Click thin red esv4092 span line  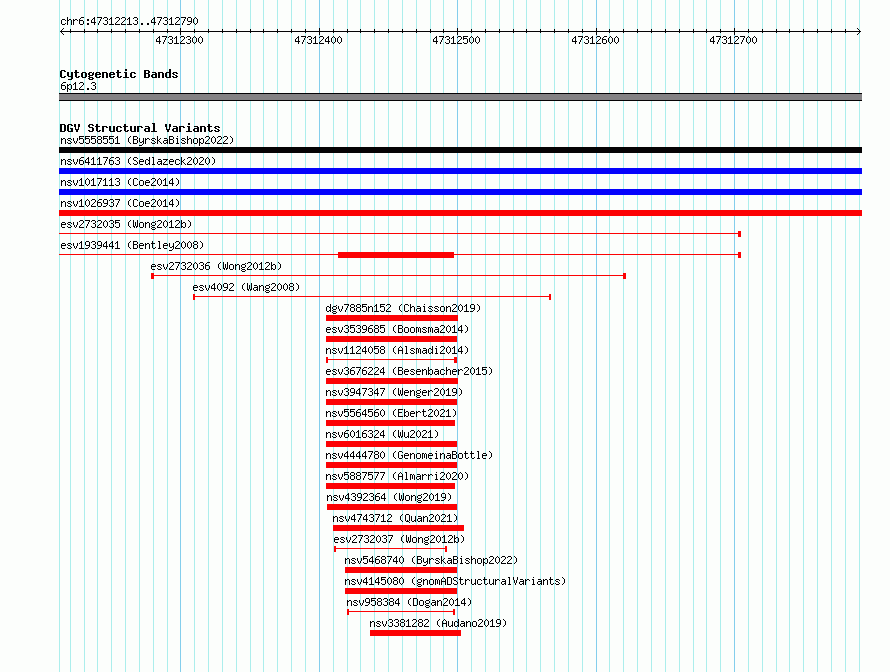tap(372, 297)
